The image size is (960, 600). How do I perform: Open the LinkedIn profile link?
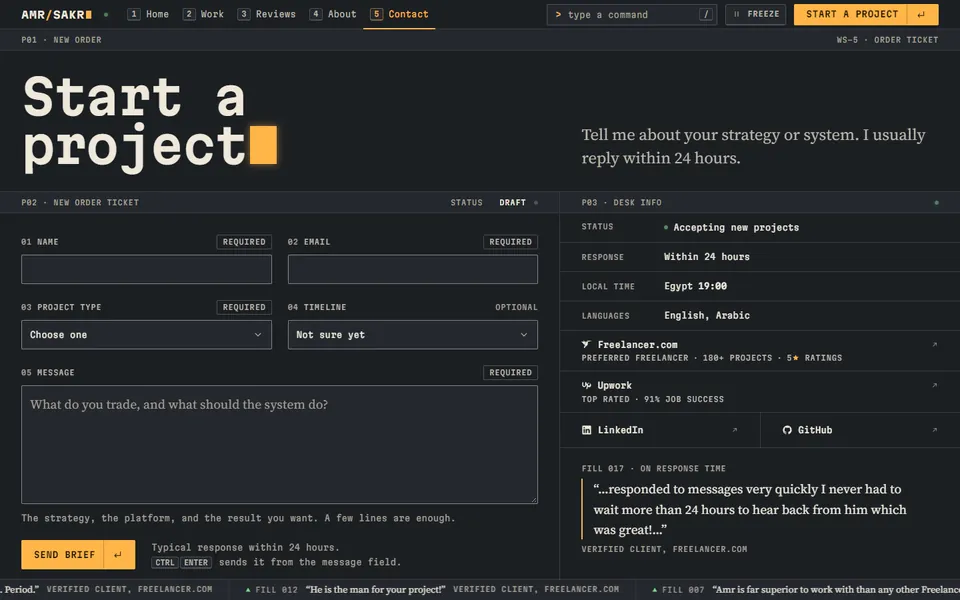[660, 430]
